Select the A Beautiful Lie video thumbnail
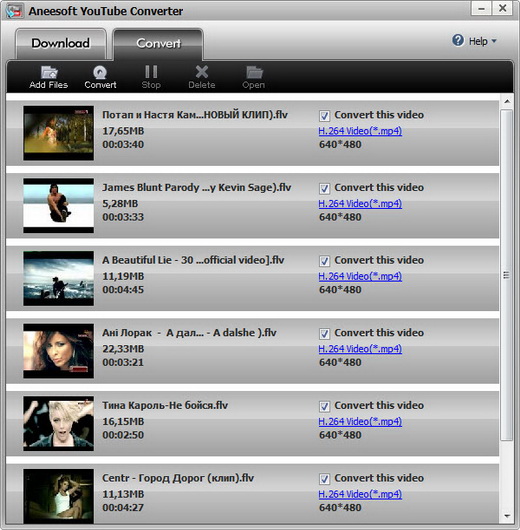This screenshot has width=520, height=530. [58, 279]
